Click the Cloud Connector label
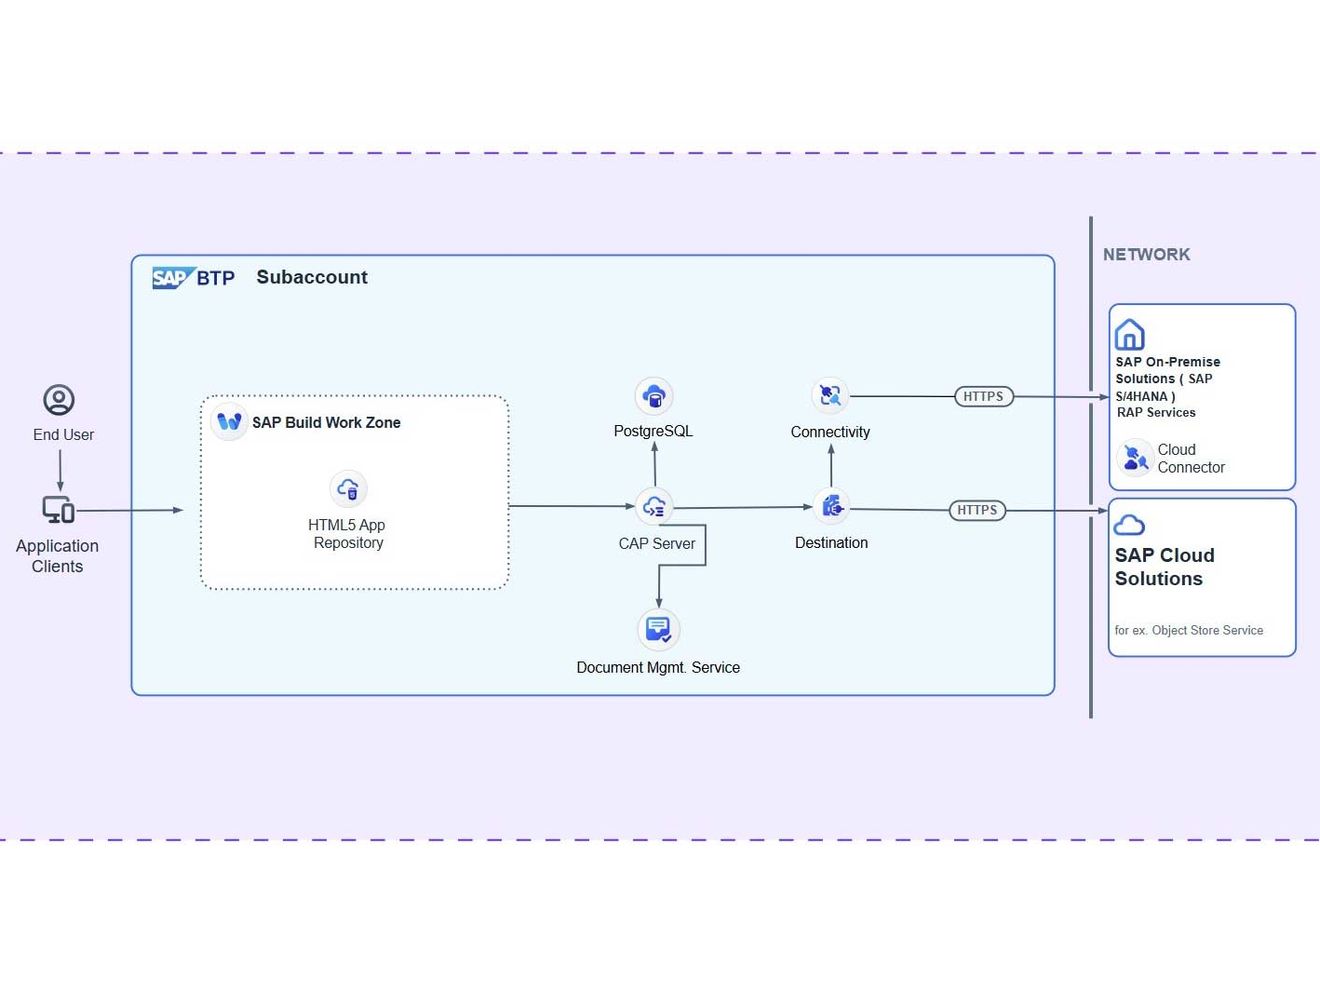 coord(1191,458)
